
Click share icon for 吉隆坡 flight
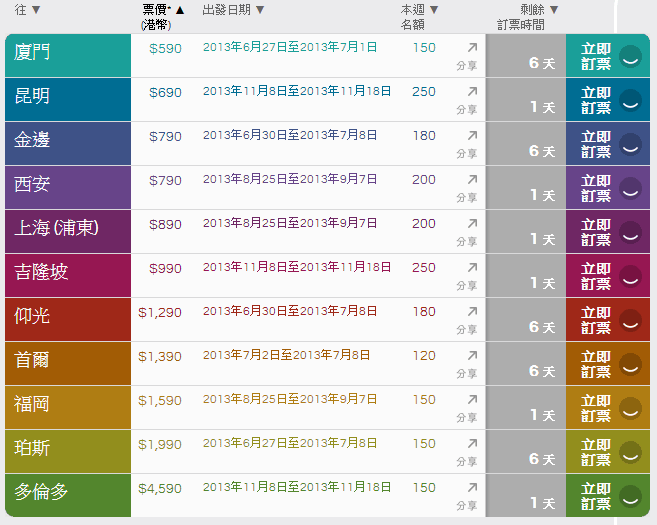[x=472, y=267]
